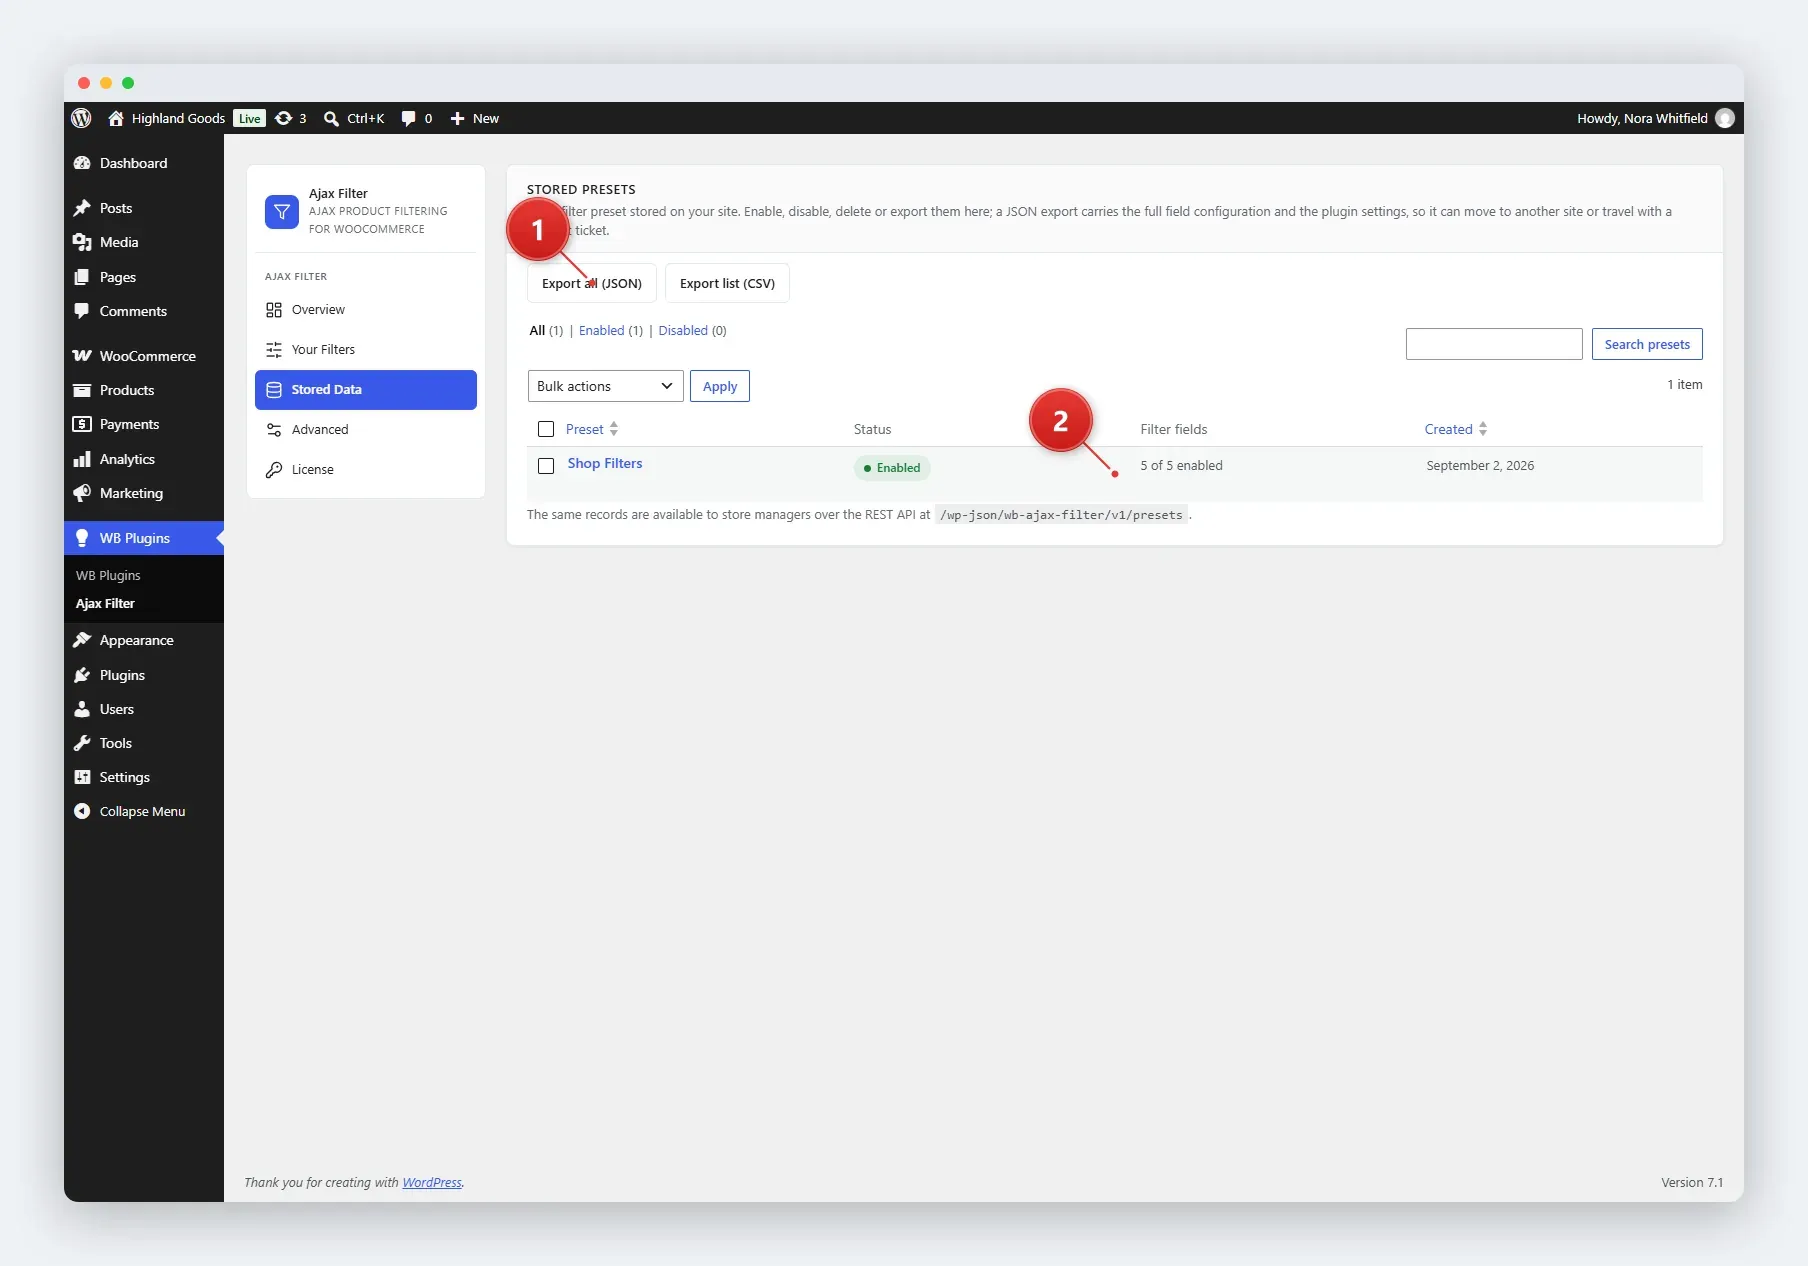The height and width of the screenshot is (1266, 1808).
Task: Click the Appearance brush icon
Action: (82, 640)
